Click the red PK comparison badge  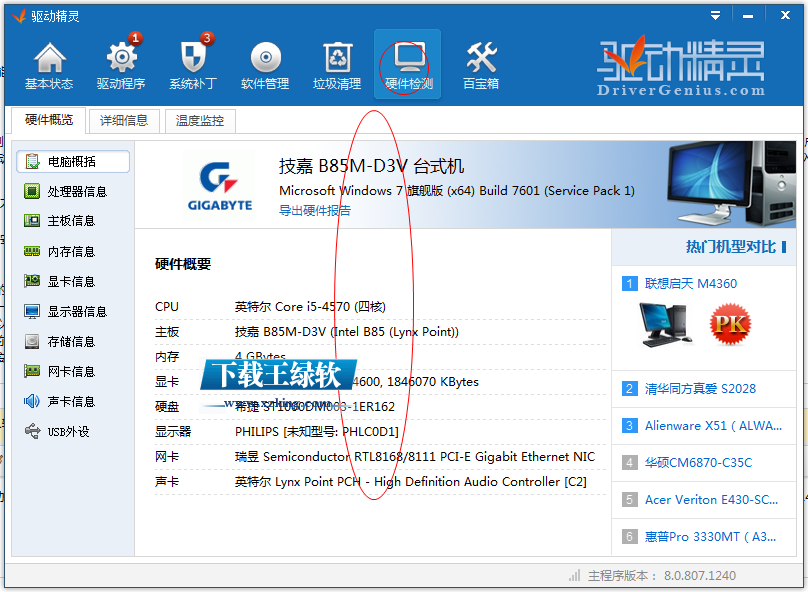(x=730, y=324)
